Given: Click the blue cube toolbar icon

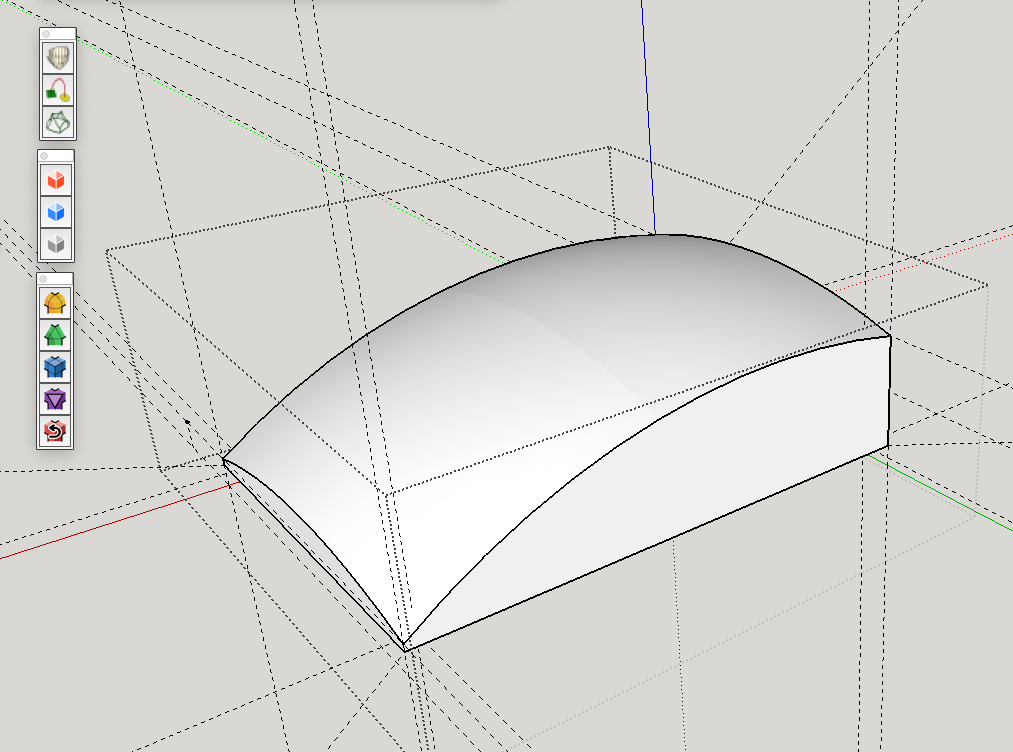Looking at the screenshot, I should pos(56,212).
